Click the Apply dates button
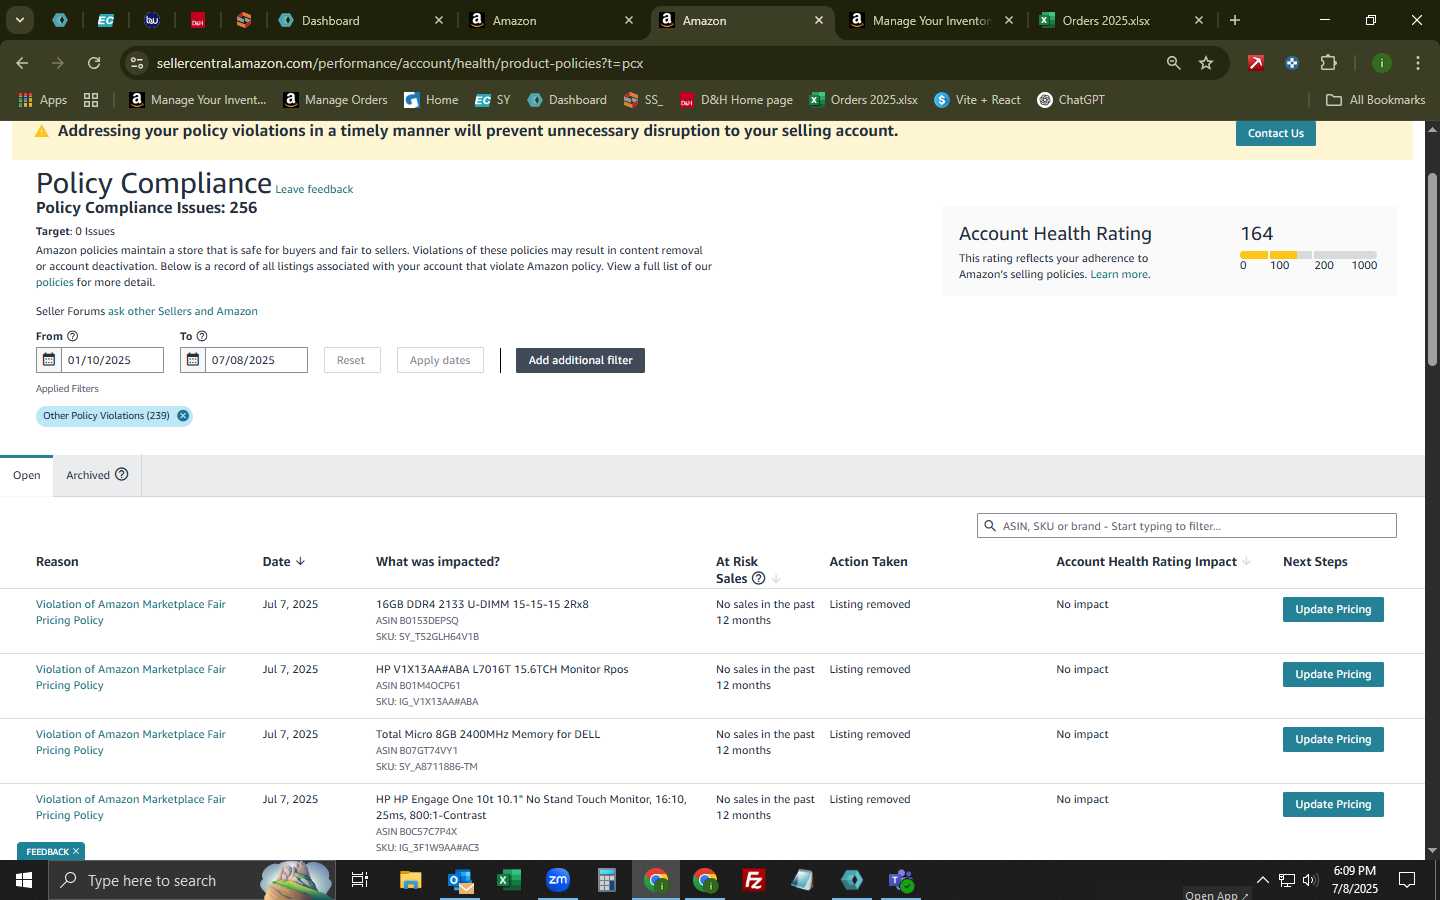This screenshot has width=1440, height=900. tap(440, 360)
